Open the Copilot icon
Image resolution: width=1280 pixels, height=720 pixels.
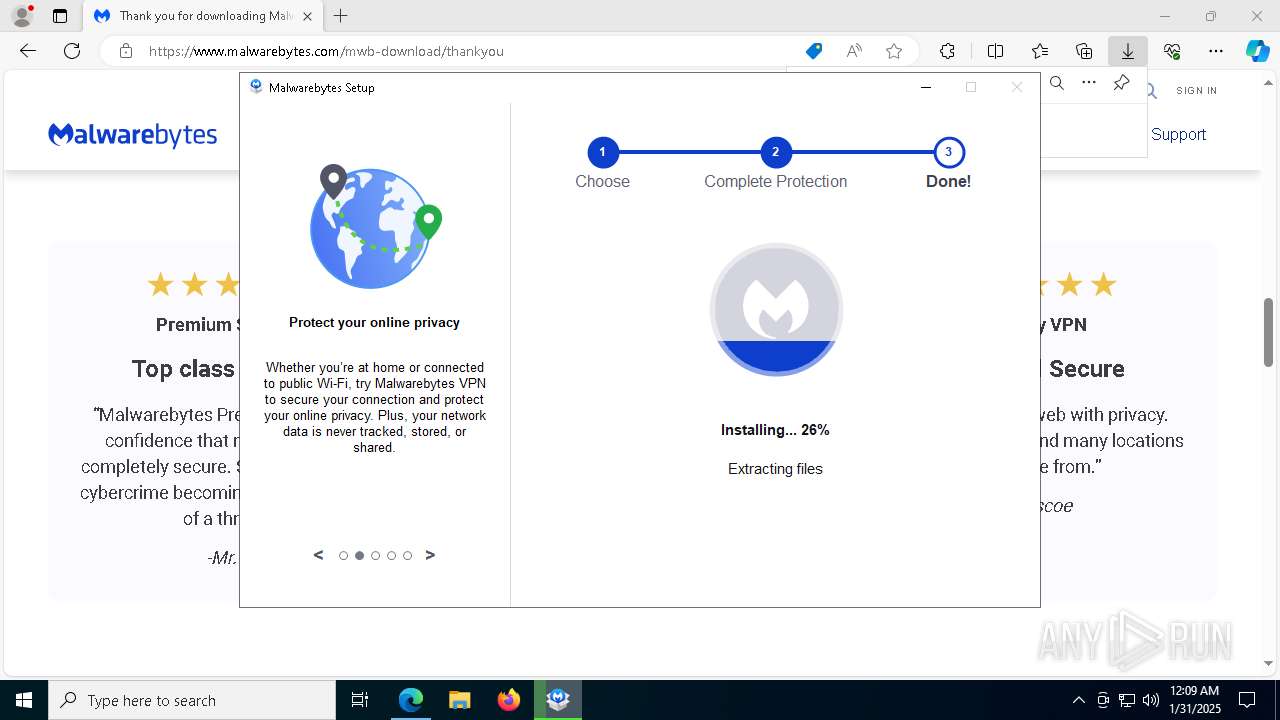click(x=1257, y=51)
